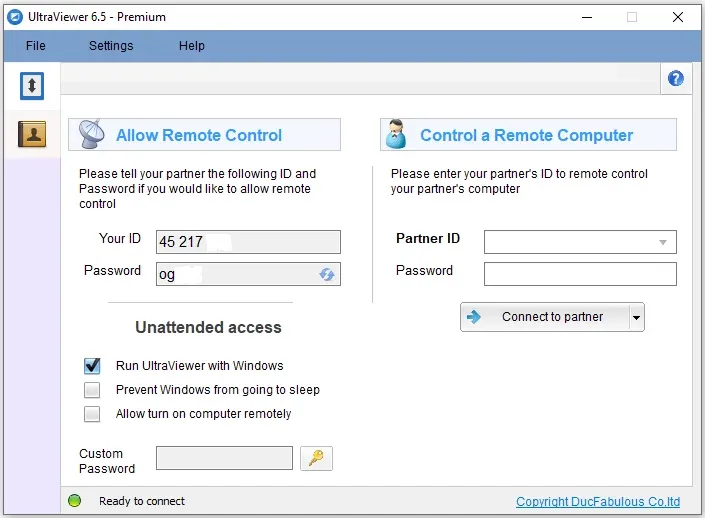Click the person icon beside Control a Remote Computer

tap(396, 134)
